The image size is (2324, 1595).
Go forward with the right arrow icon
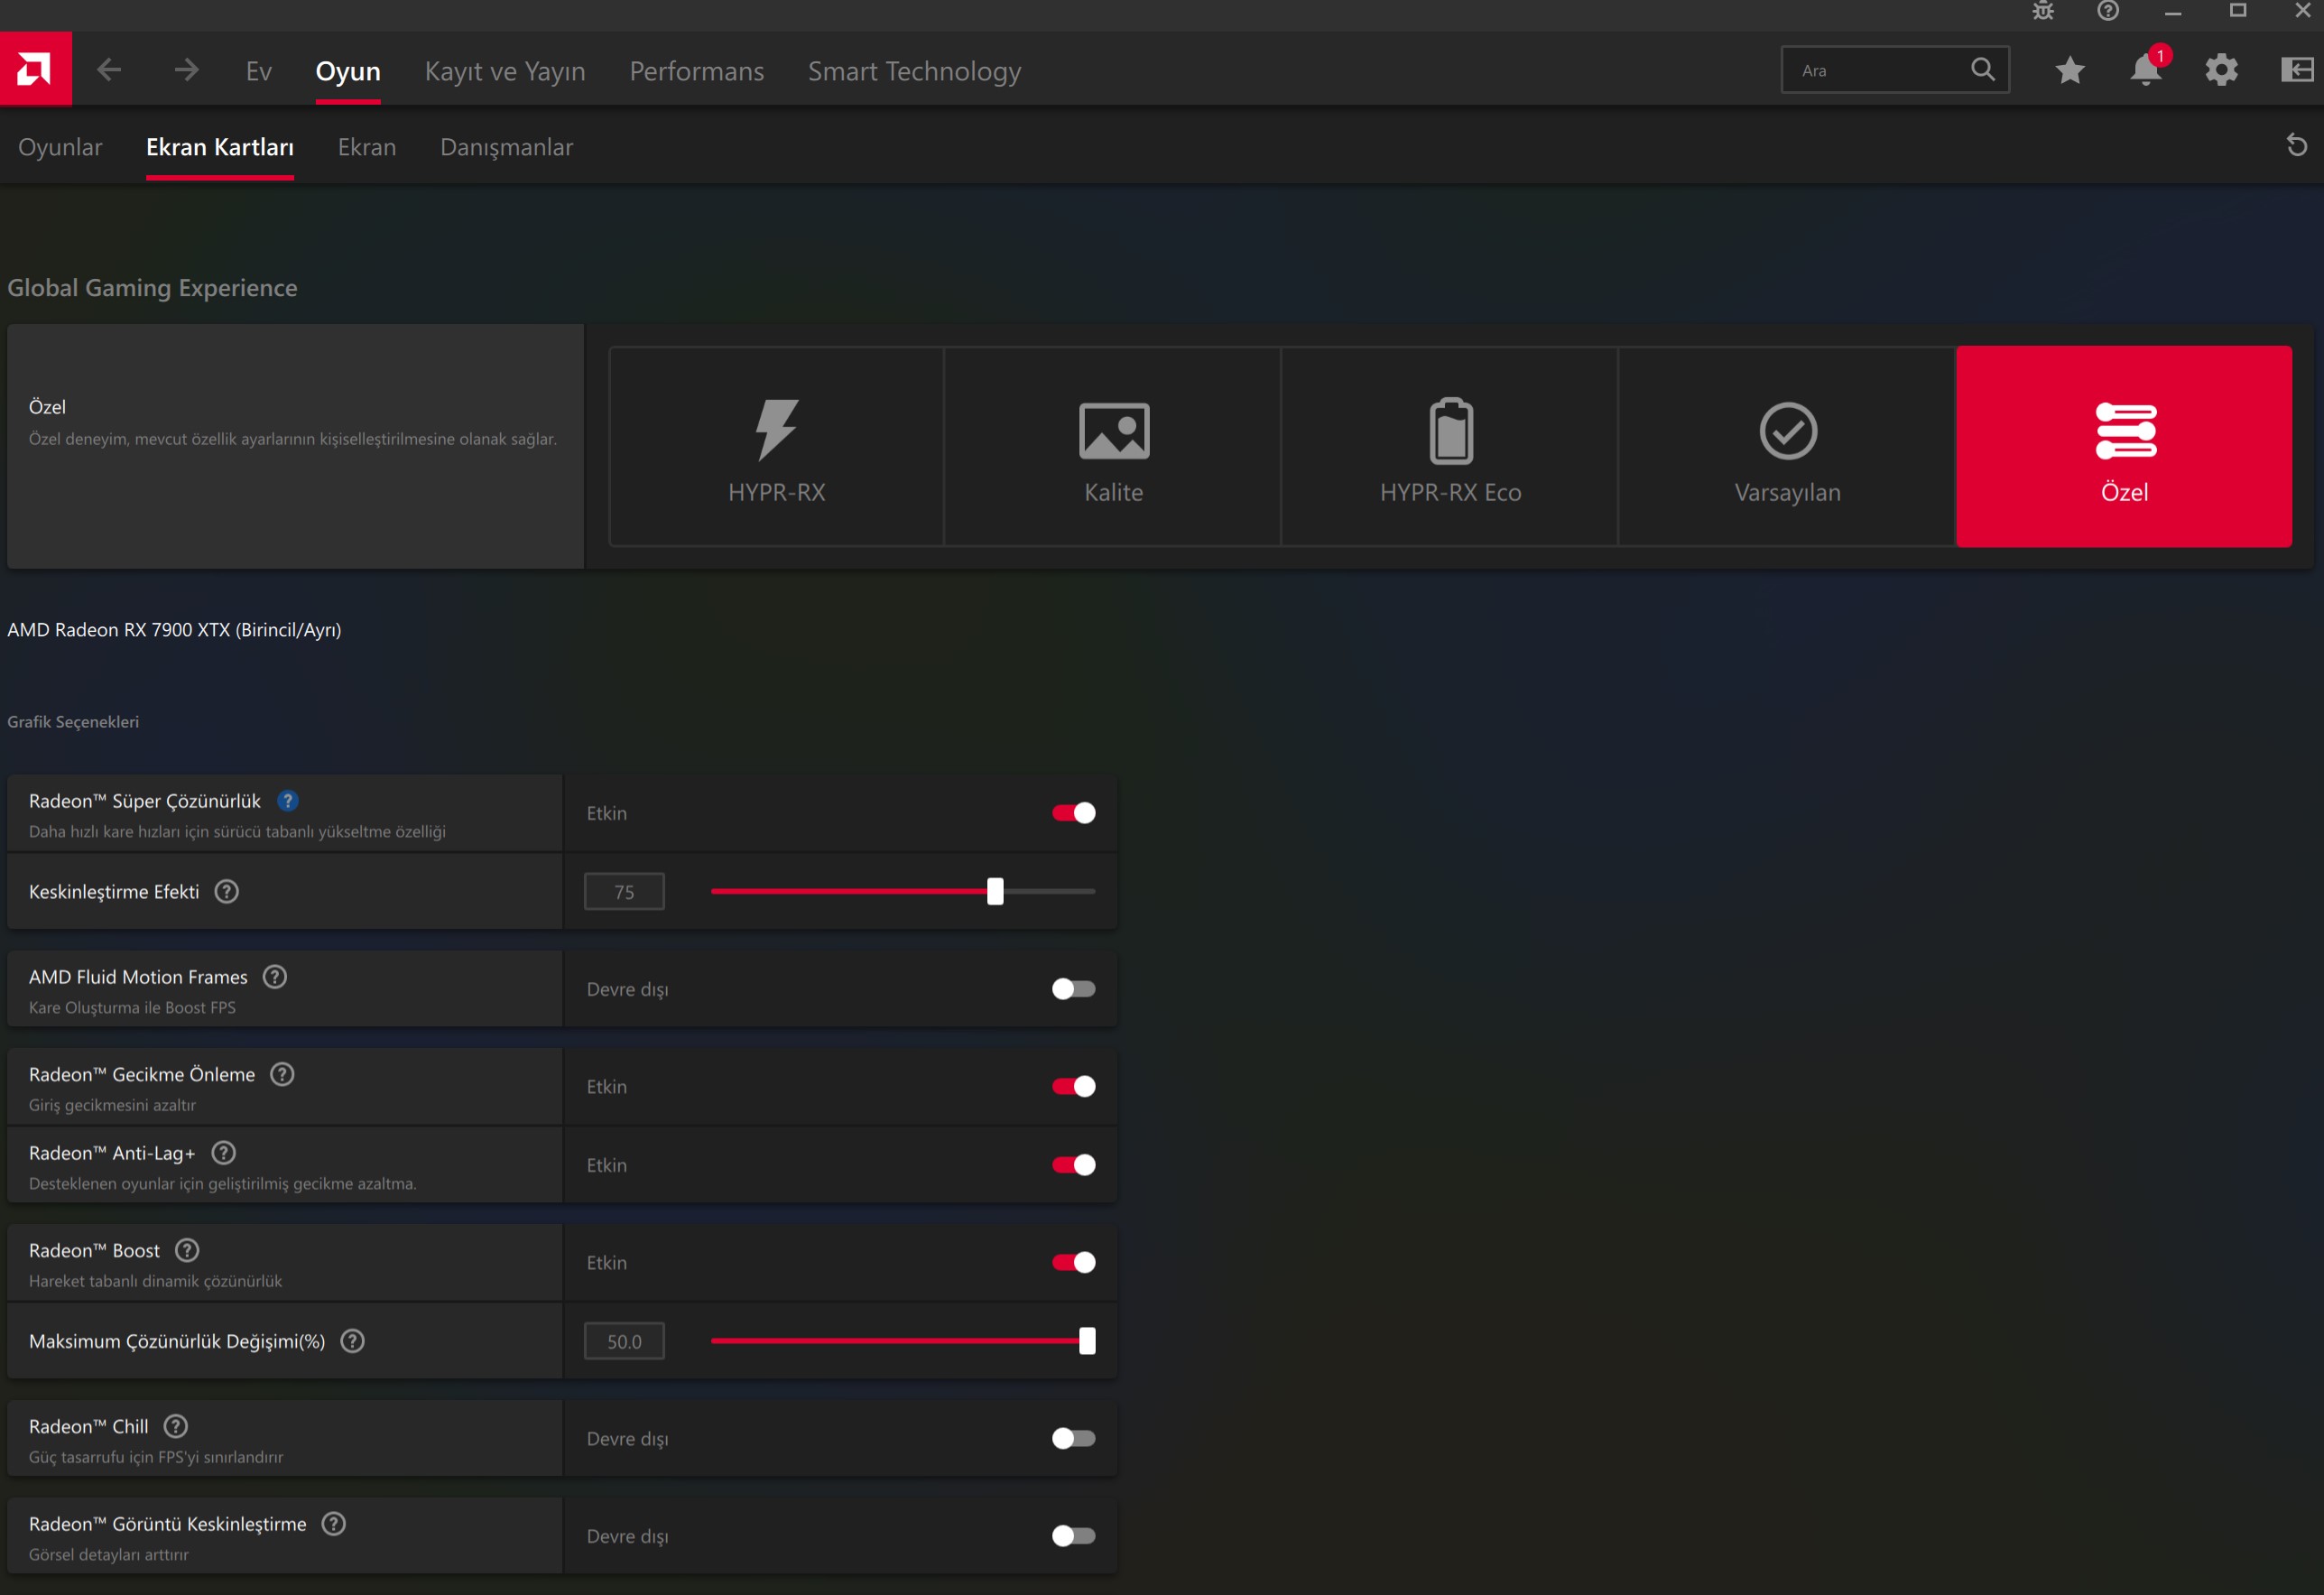[186, 70]
